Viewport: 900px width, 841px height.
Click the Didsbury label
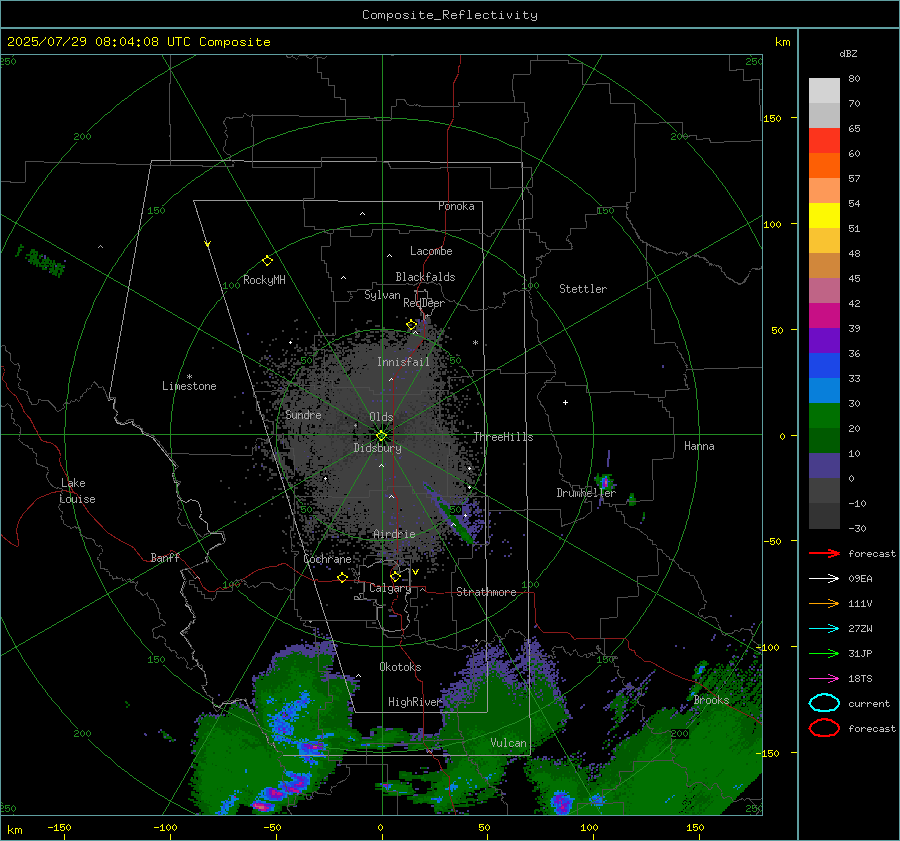coord(377,448)
